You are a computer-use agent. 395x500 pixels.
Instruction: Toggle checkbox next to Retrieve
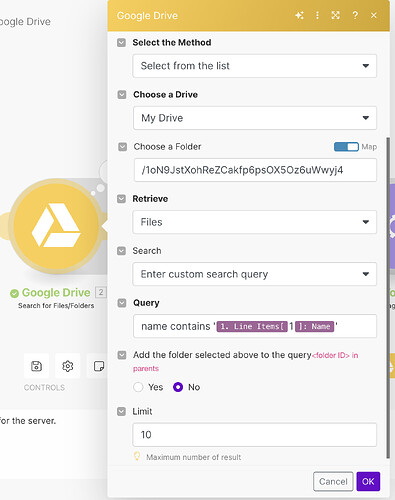(121, 199)
